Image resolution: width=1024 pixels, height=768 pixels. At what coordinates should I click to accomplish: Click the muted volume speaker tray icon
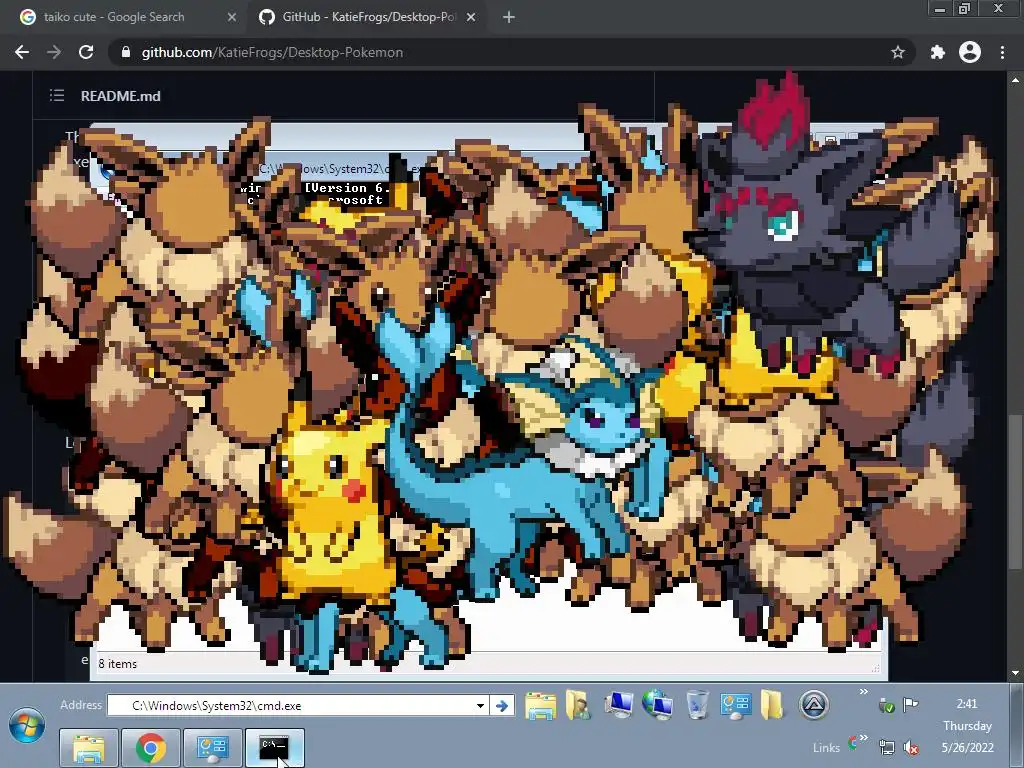(x=910, y=747)
